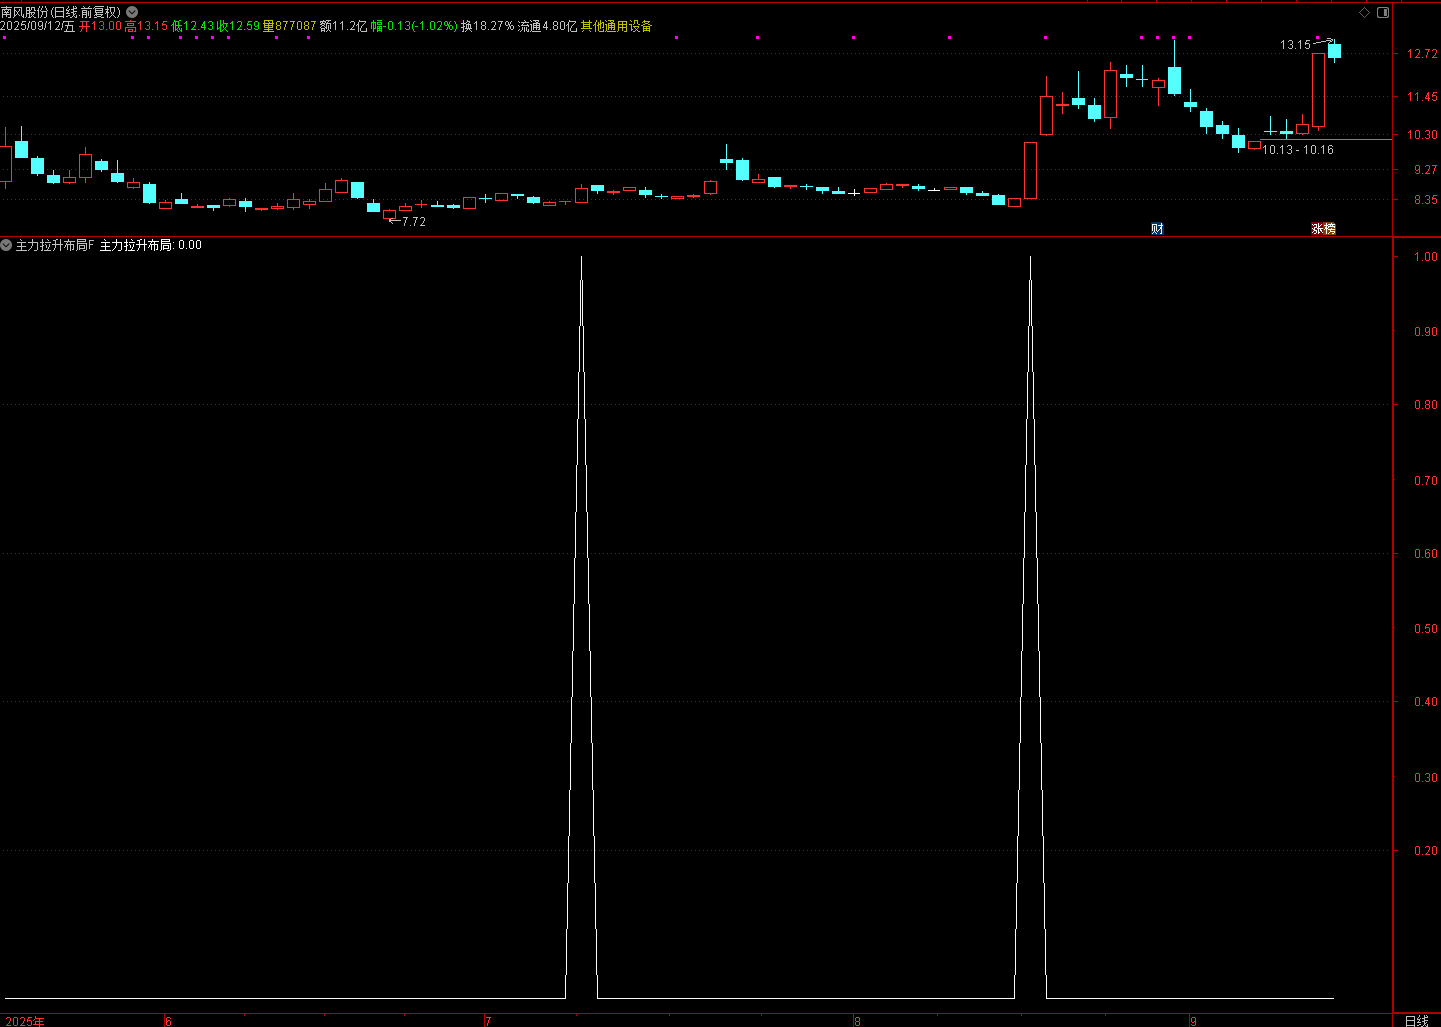Click the 日线 period button
Screen dimensions: 1441x1027
1416,1020
